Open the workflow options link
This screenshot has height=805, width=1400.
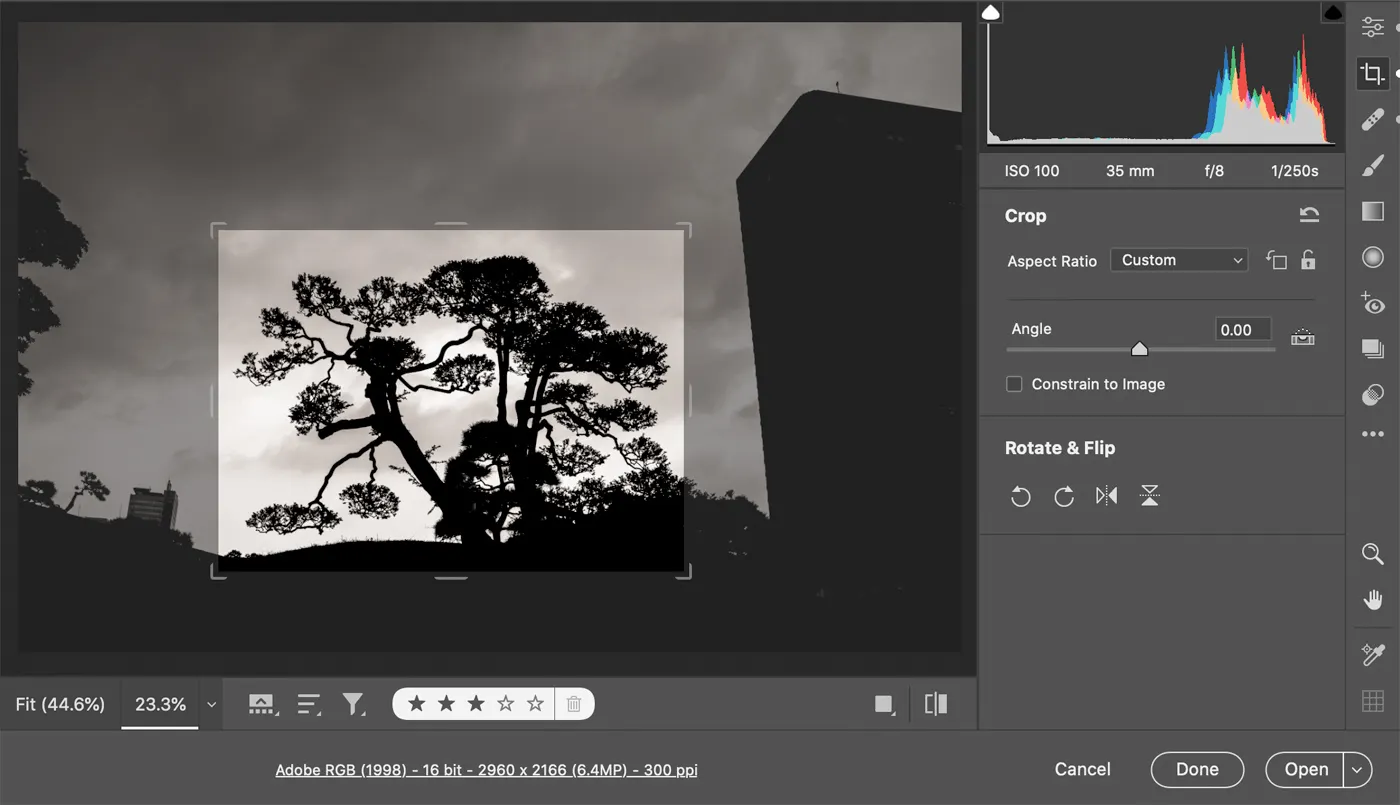486,770
